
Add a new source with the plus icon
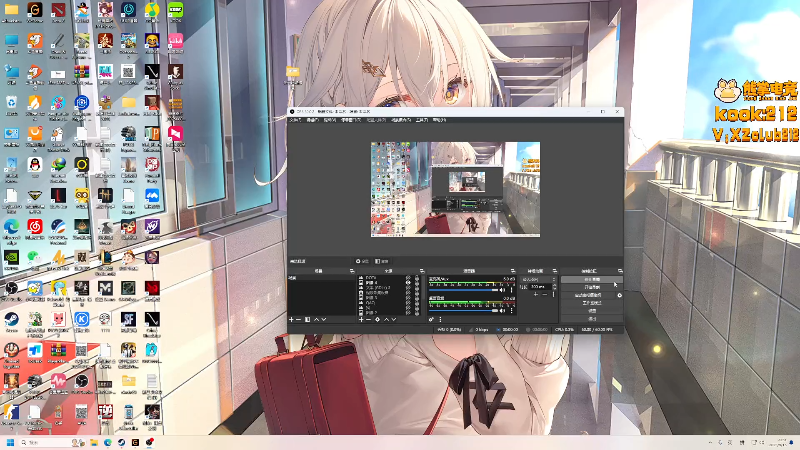(x=361, y=319)
